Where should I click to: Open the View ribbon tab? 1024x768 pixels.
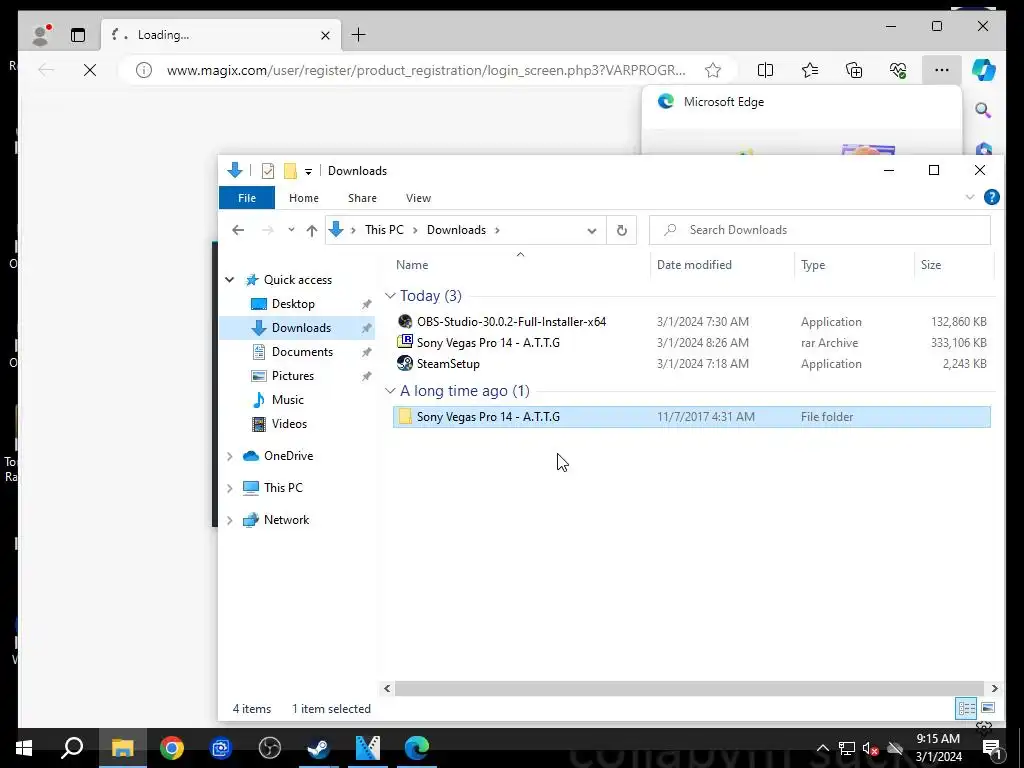(418, 198)
